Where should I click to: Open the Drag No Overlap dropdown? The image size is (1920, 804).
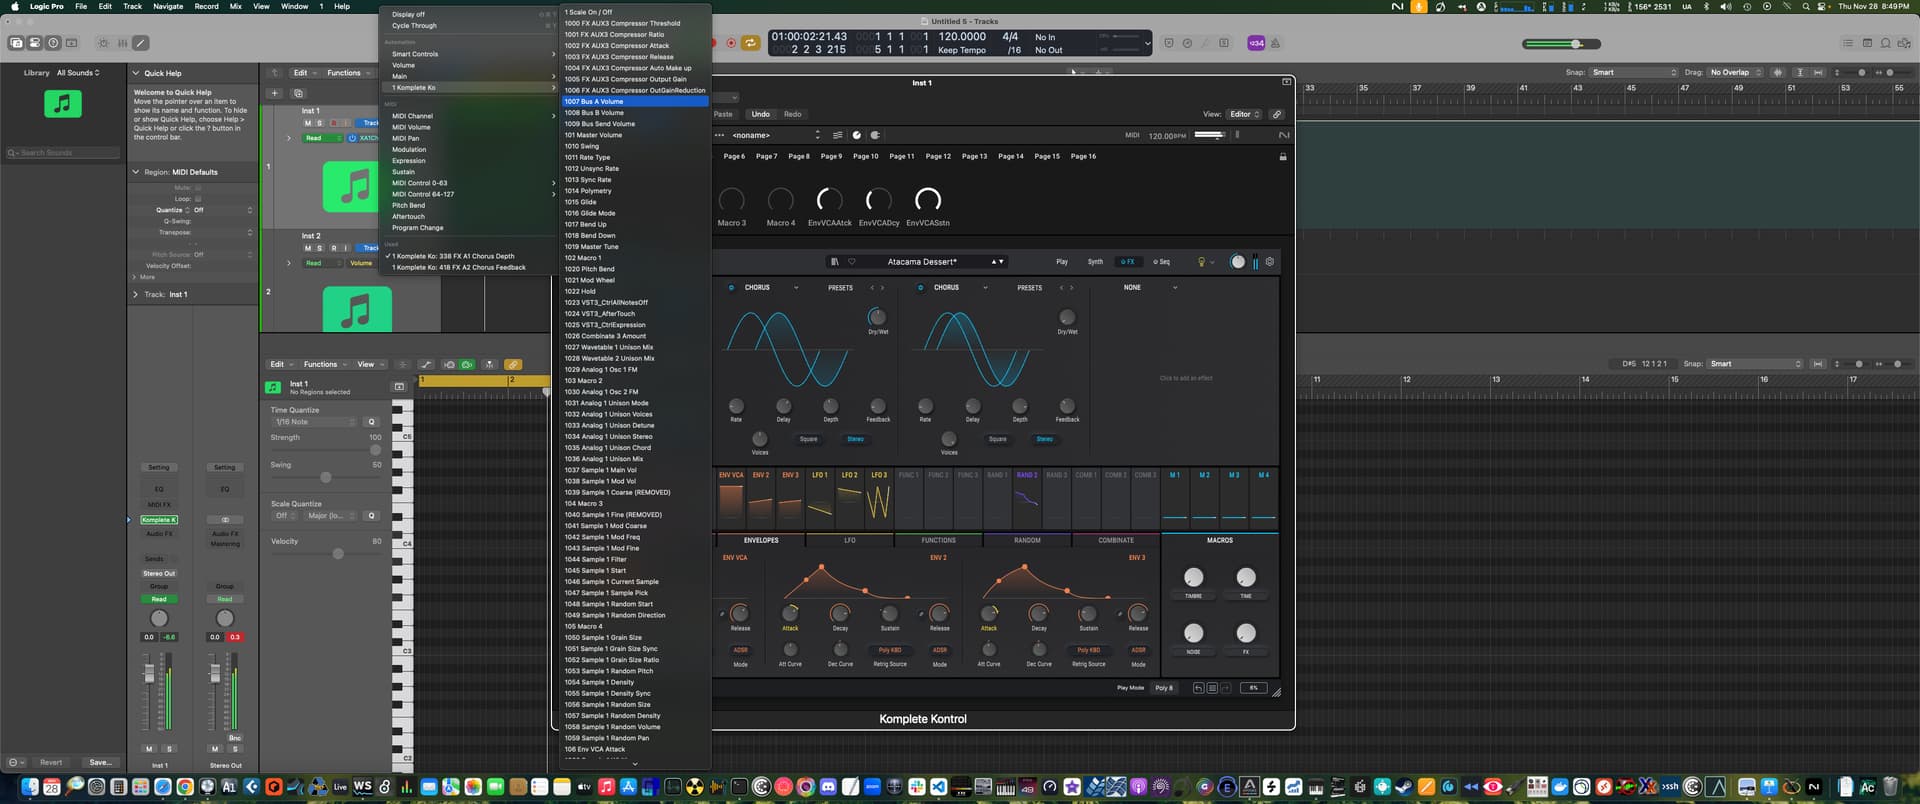(x=1736, y=73)
